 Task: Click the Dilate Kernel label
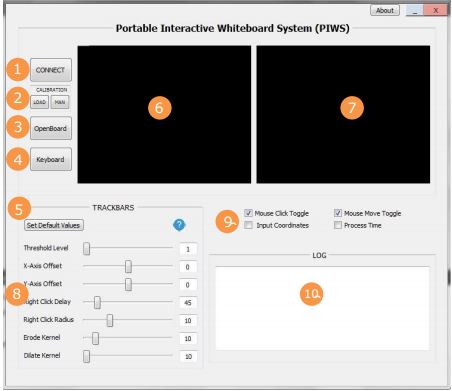click(42, 355)
